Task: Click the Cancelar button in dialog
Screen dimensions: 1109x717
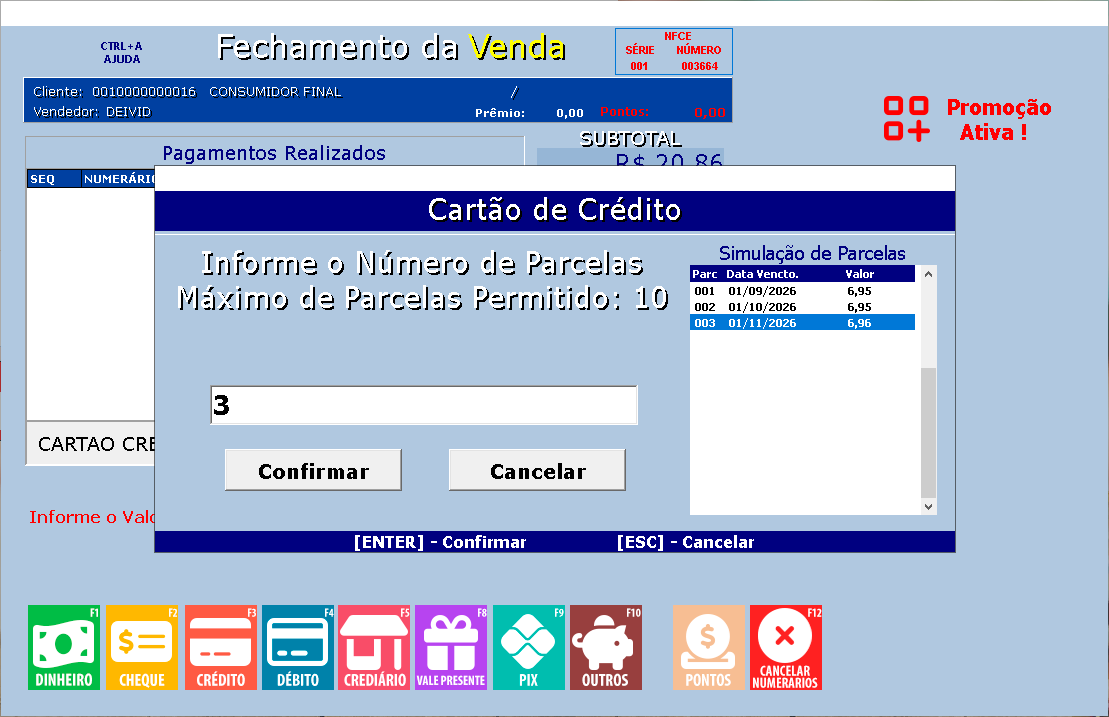Action: (x=538, y=470)
